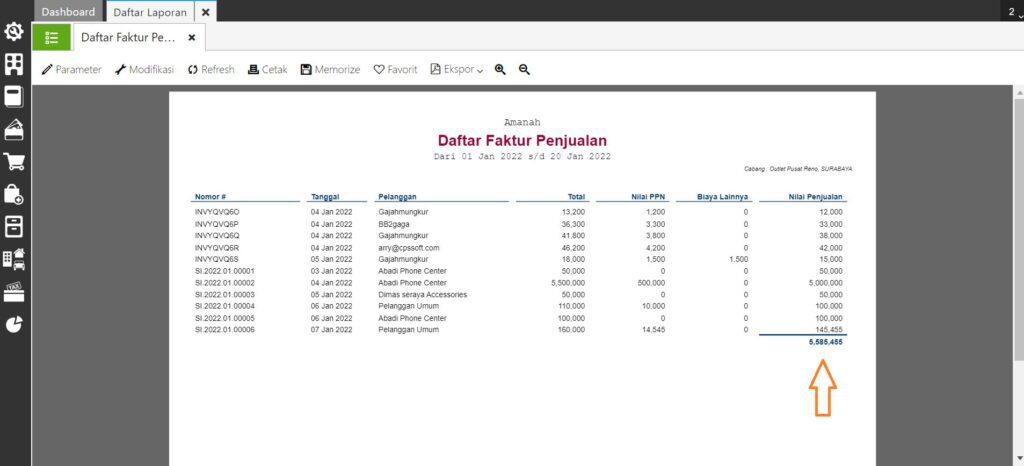The image size is (1024, 466).
Task: Click the archive drawer sidebar icon
Action: (x=14, y=226)
